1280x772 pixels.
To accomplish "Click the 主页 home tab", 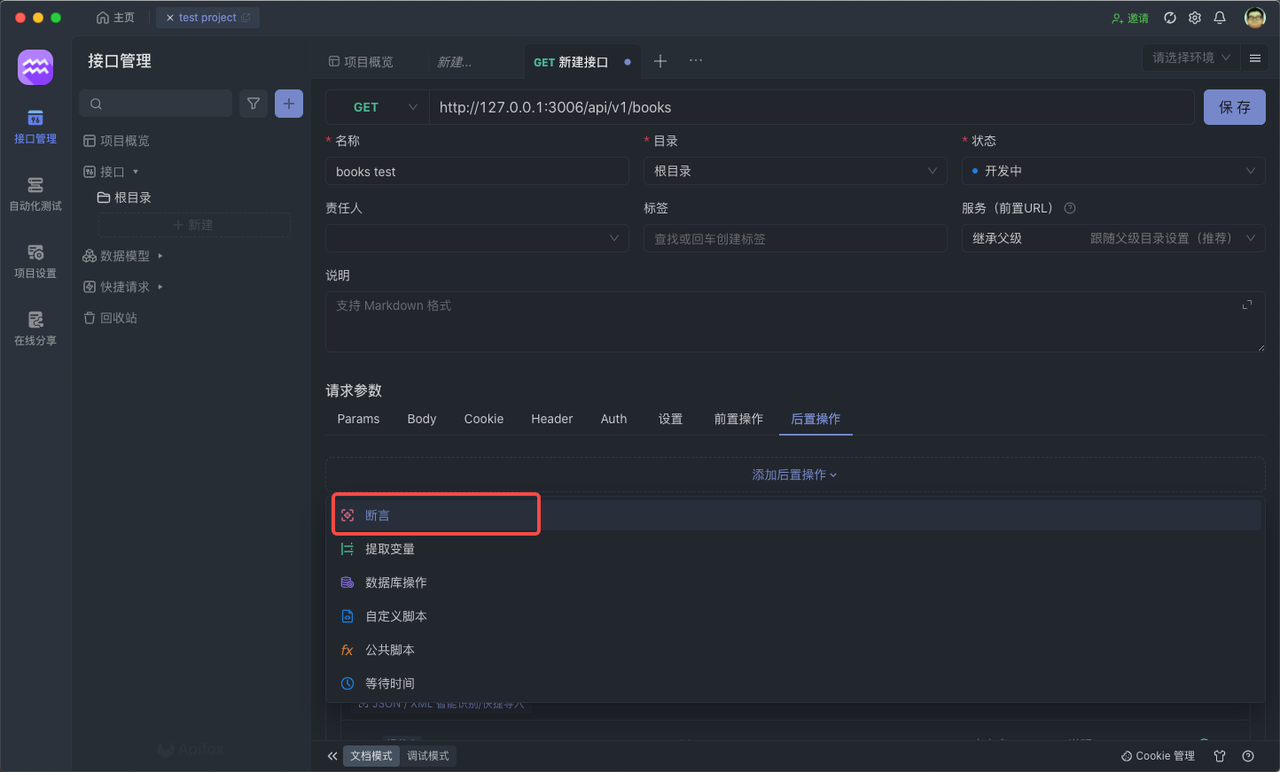I will 116,18.
